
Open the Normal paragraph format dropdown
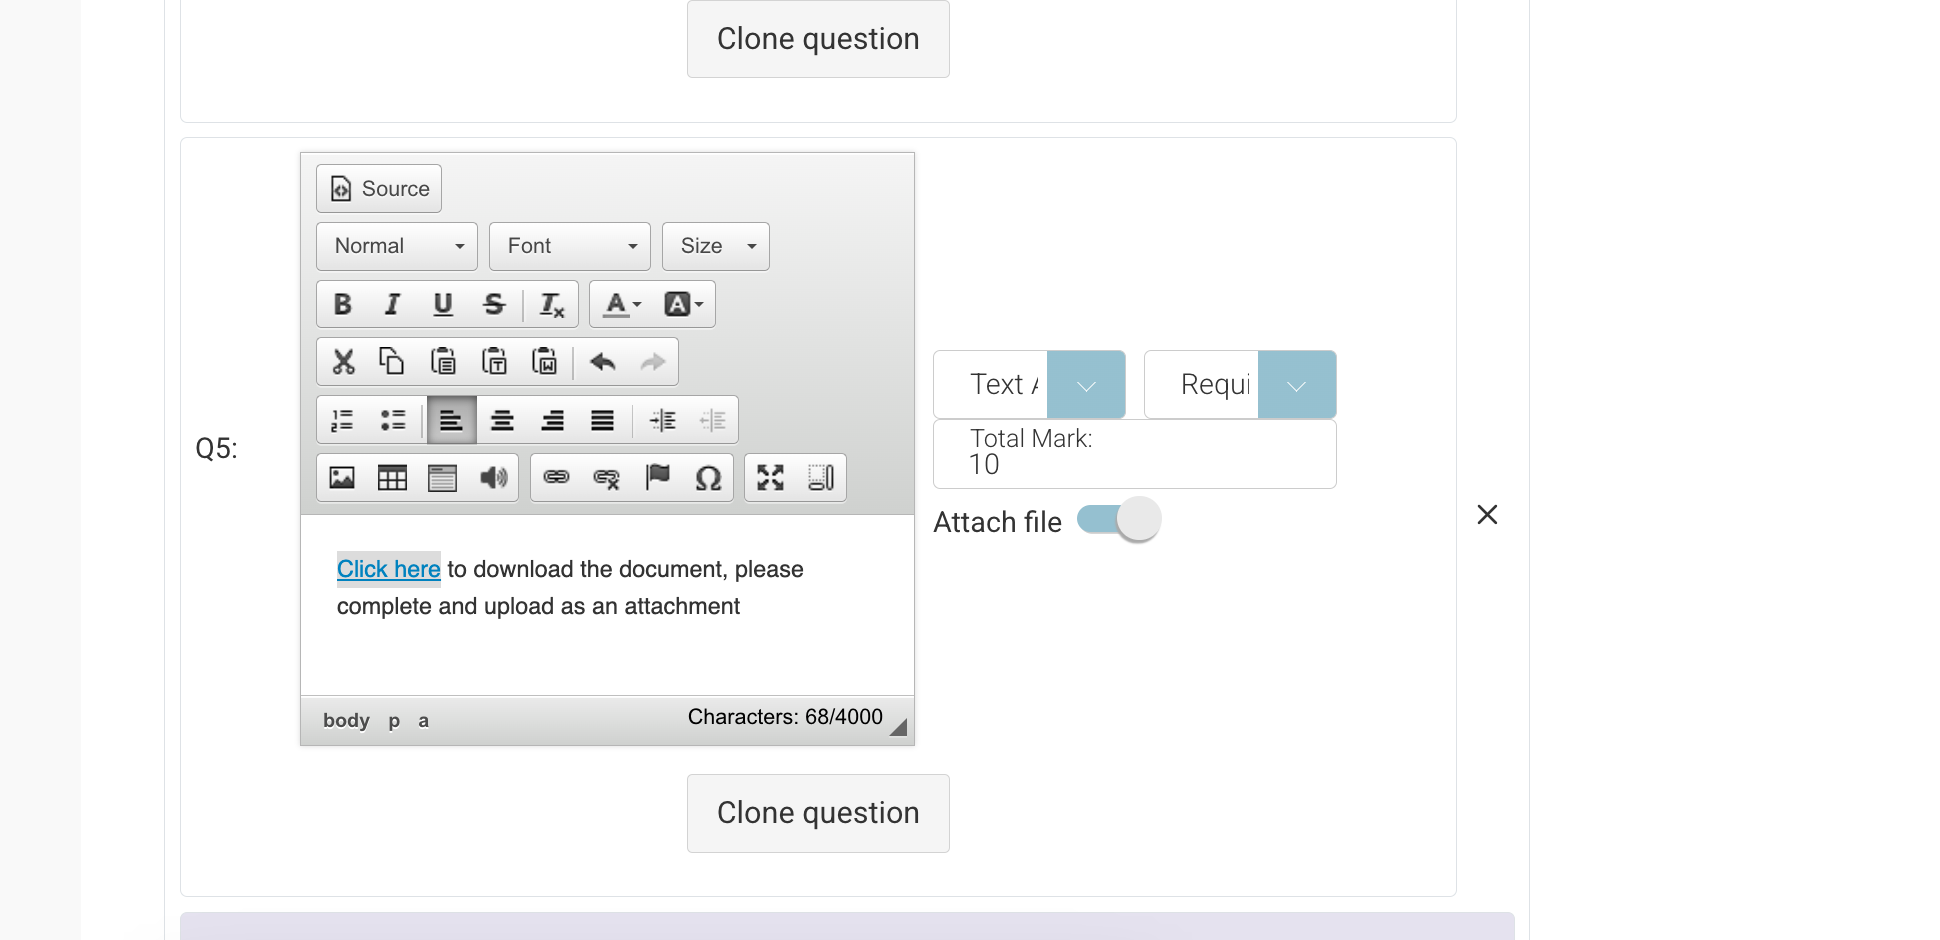[396, 246]
